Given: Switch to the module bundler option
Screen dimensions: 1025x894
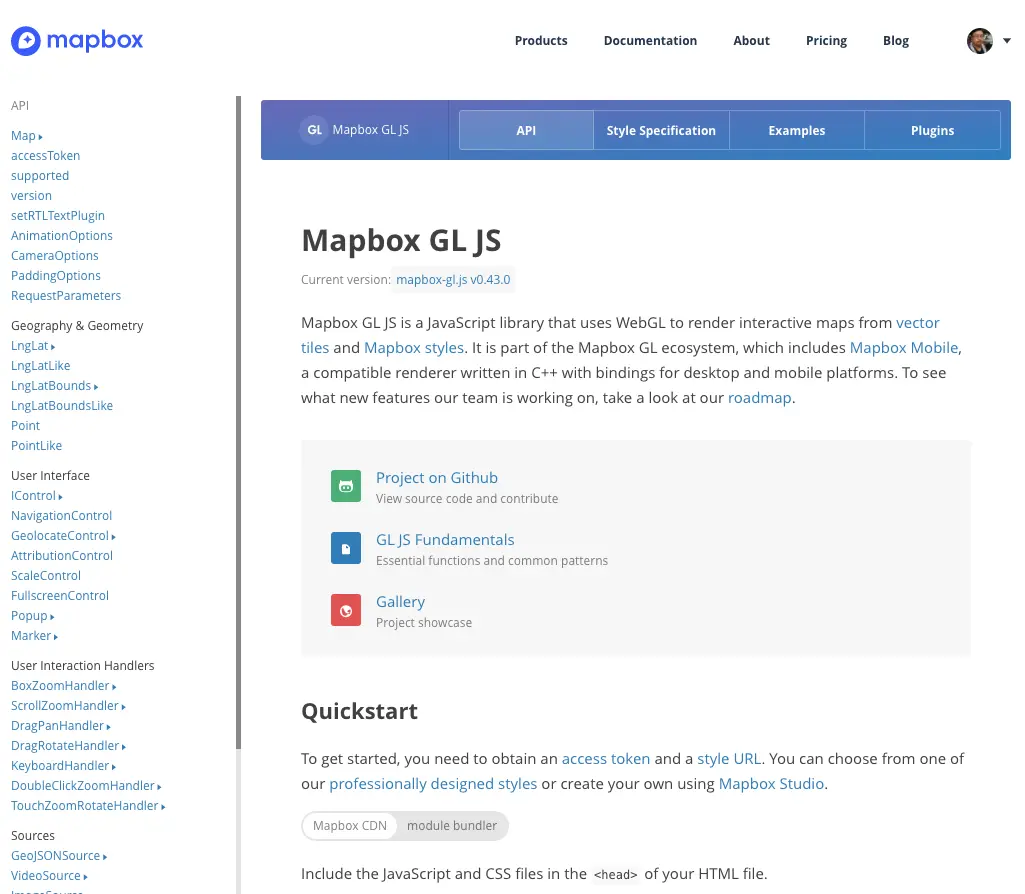Looking at the screenshot, I should point(452,825).
